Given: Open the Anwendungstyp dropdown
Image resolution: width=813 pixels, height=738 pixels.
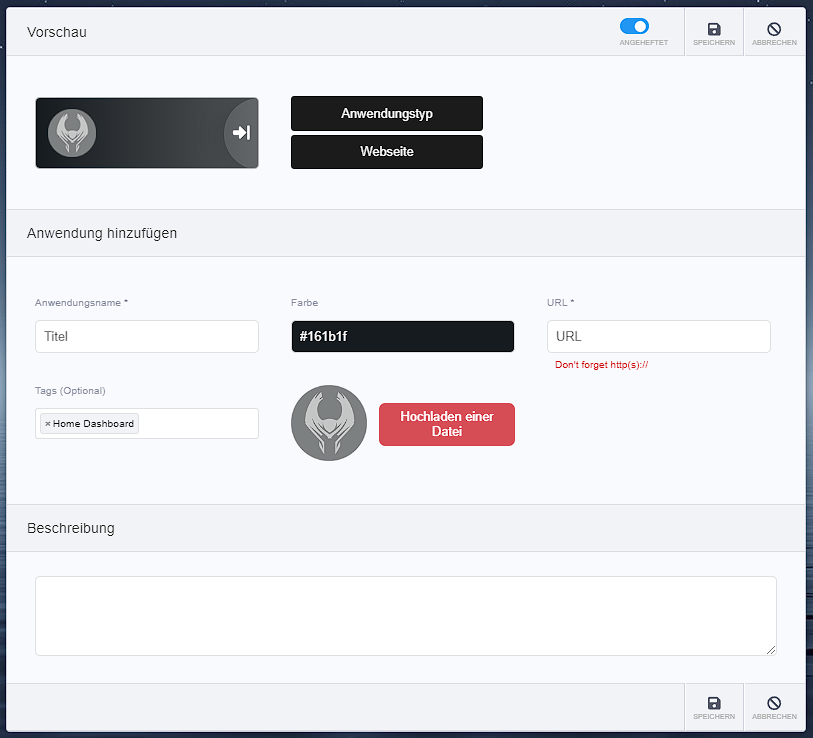Looking at the screenshot, I should tap(386, 114).
